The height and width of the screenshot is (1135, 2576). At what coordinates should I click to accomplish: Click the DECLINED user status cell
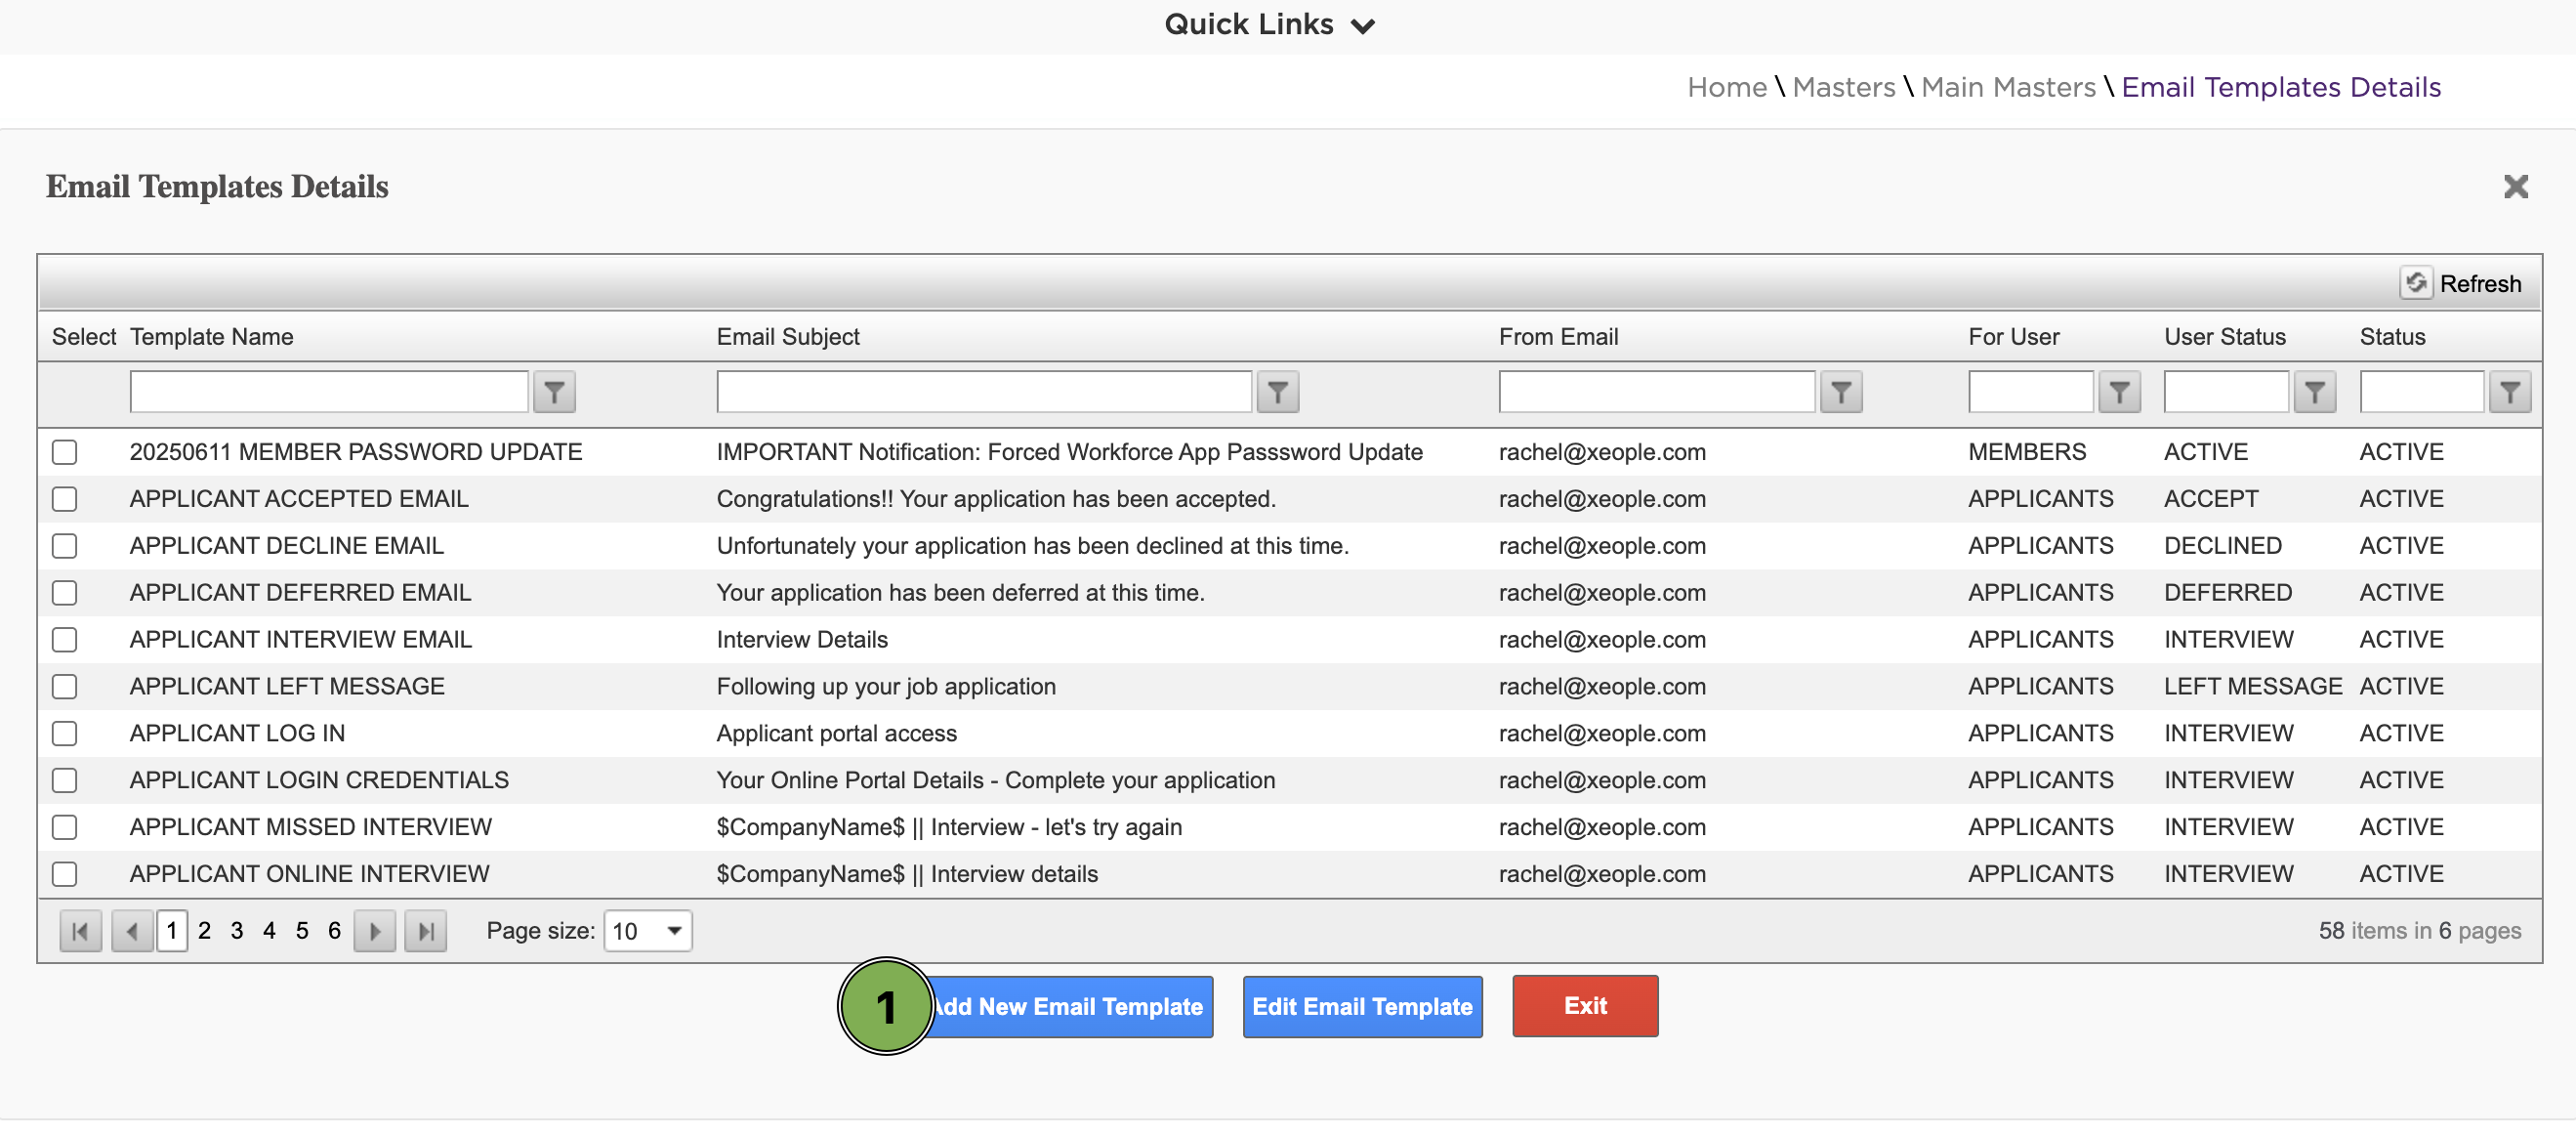pyautogui.click(x=2223, y=546)
